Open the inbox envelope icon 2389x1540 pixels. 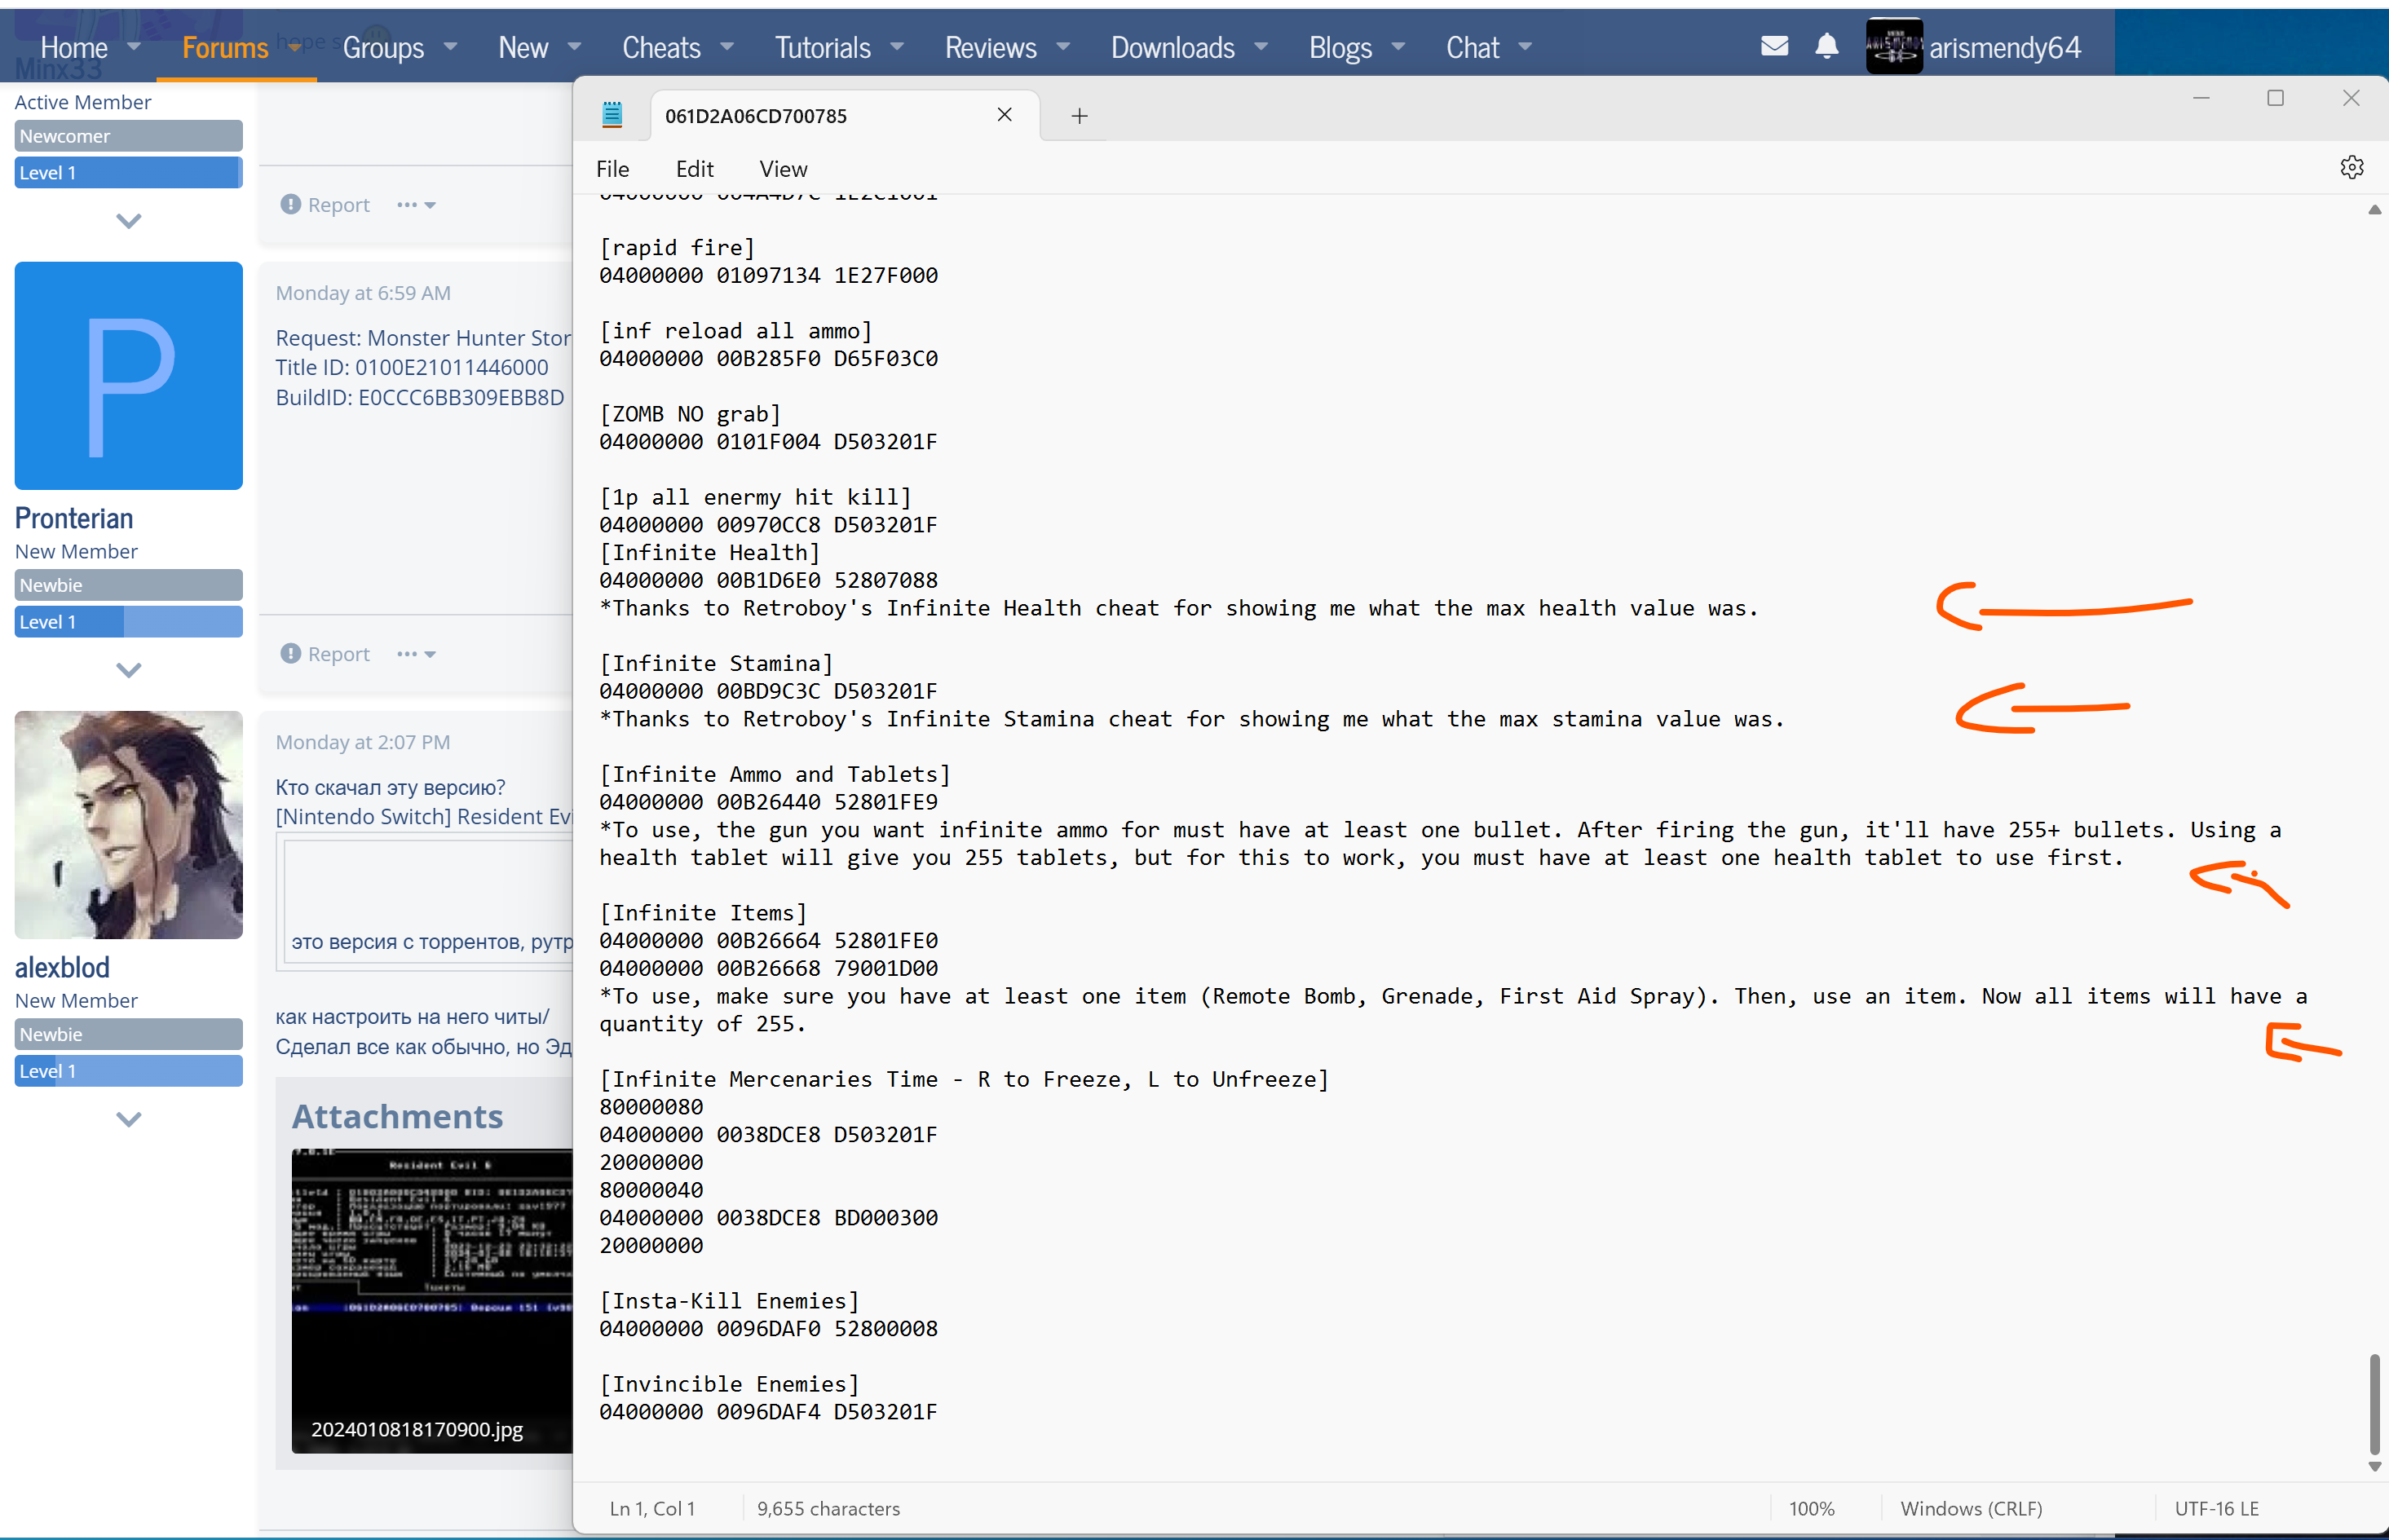[1774, 46]
